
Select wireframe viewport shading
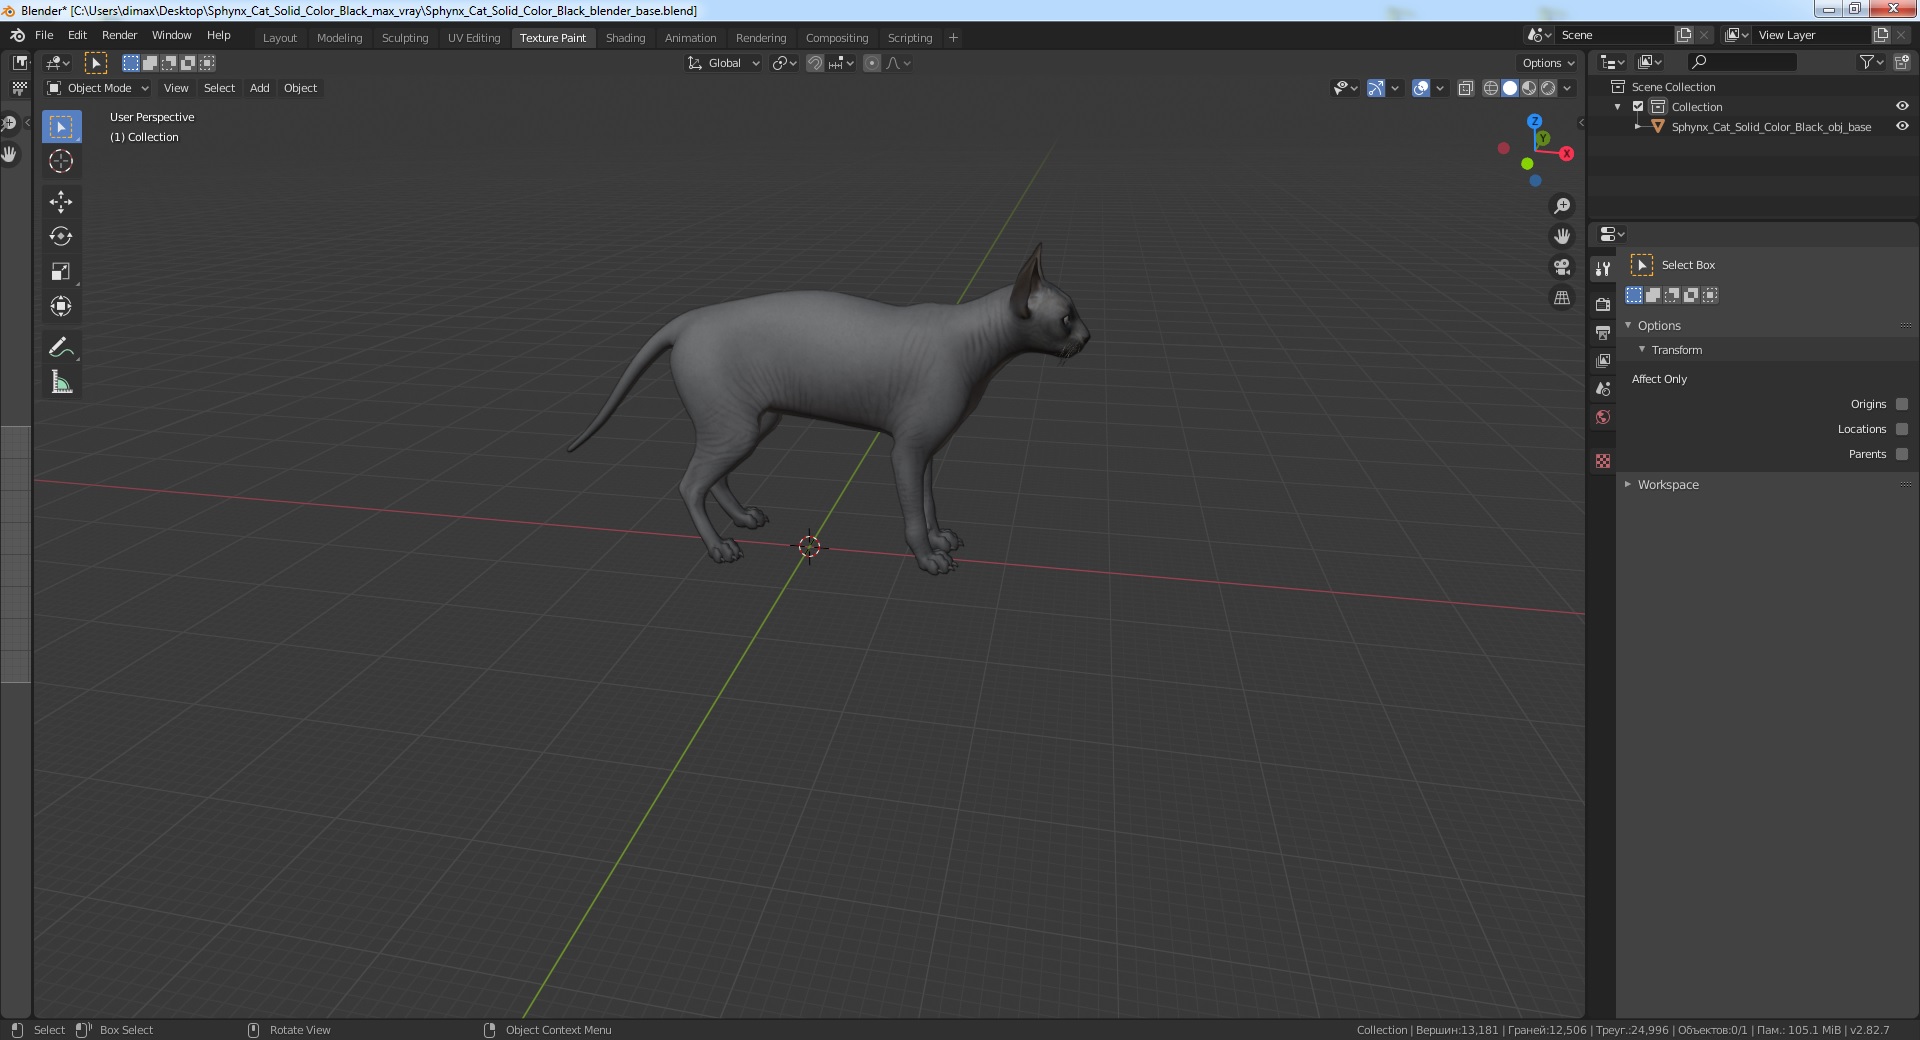[1490, 88]
